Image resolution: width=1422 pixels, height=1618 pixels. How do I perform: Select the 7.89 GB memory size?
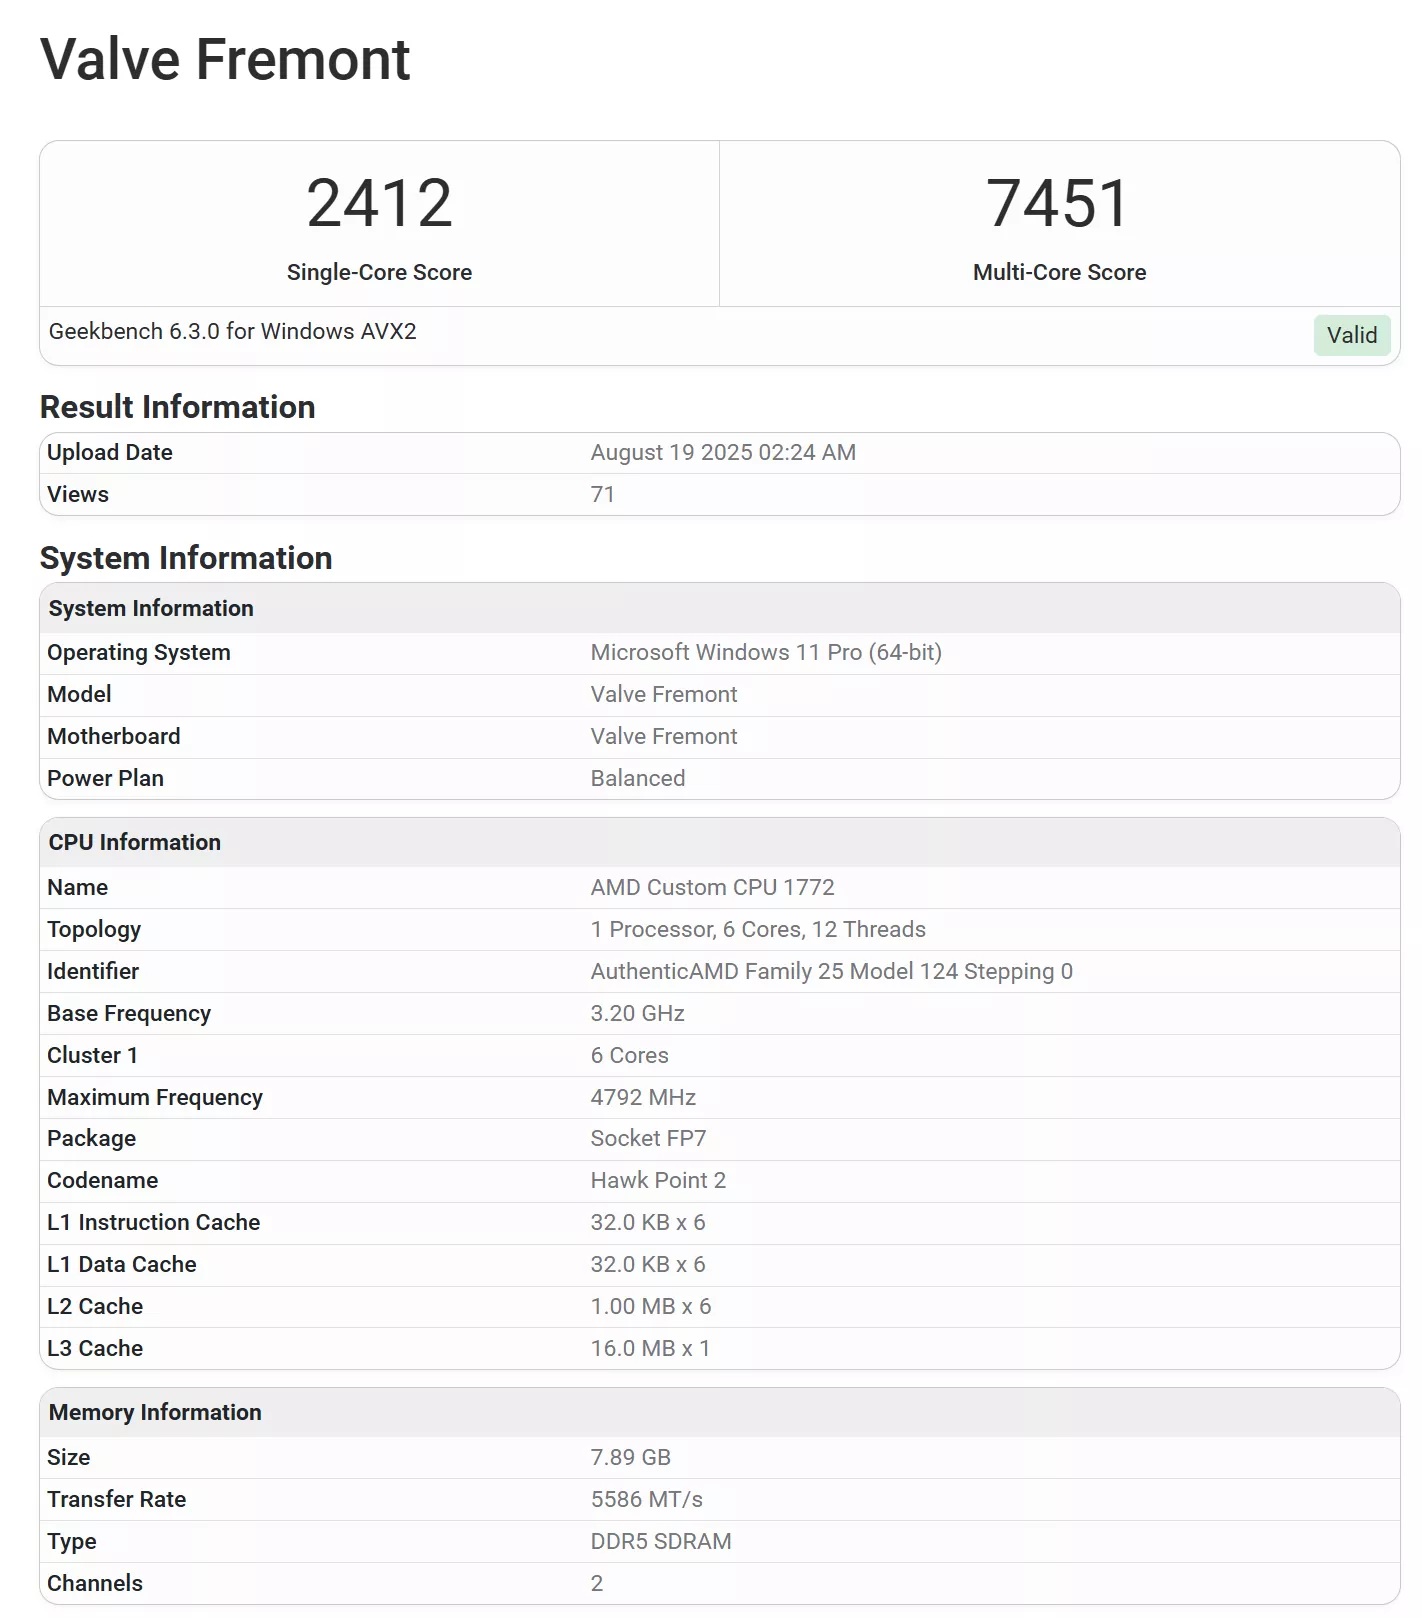(x=631, y=1457)
